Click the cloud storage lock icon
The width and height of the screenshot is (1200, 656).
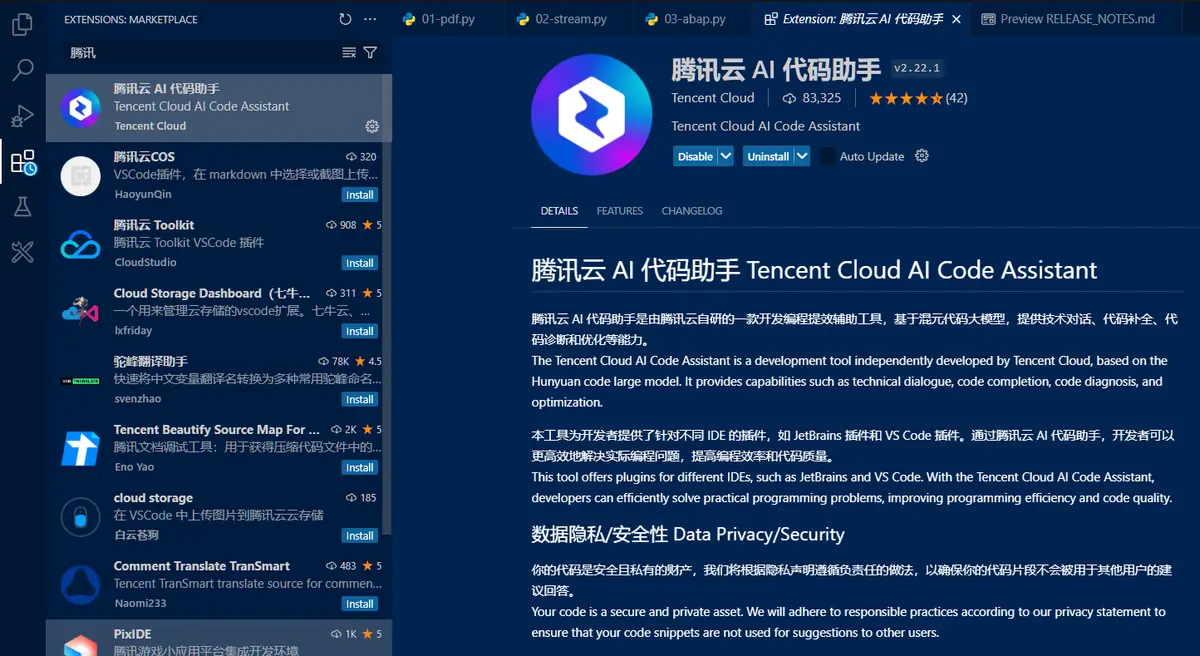[x=80, y=516]
